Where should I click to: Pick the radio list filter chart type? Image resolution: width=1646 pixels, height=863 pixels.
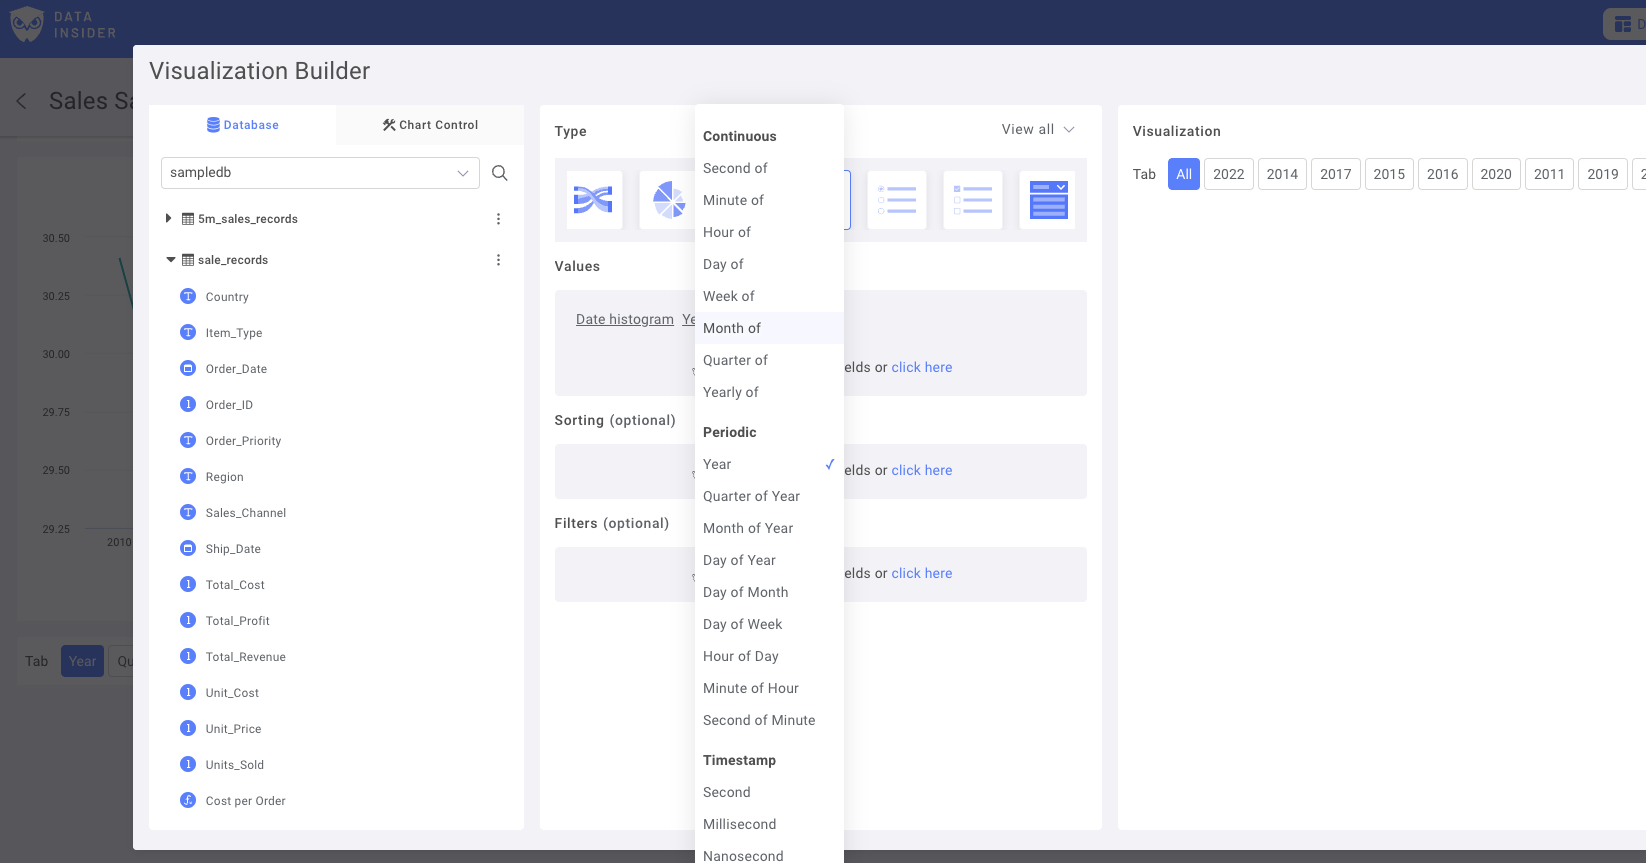896,200
